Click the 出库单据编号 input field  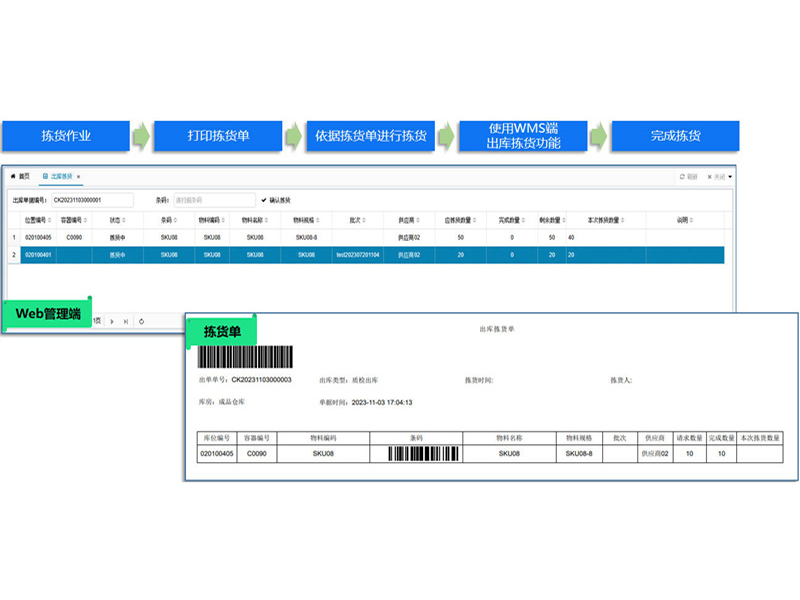91,200
